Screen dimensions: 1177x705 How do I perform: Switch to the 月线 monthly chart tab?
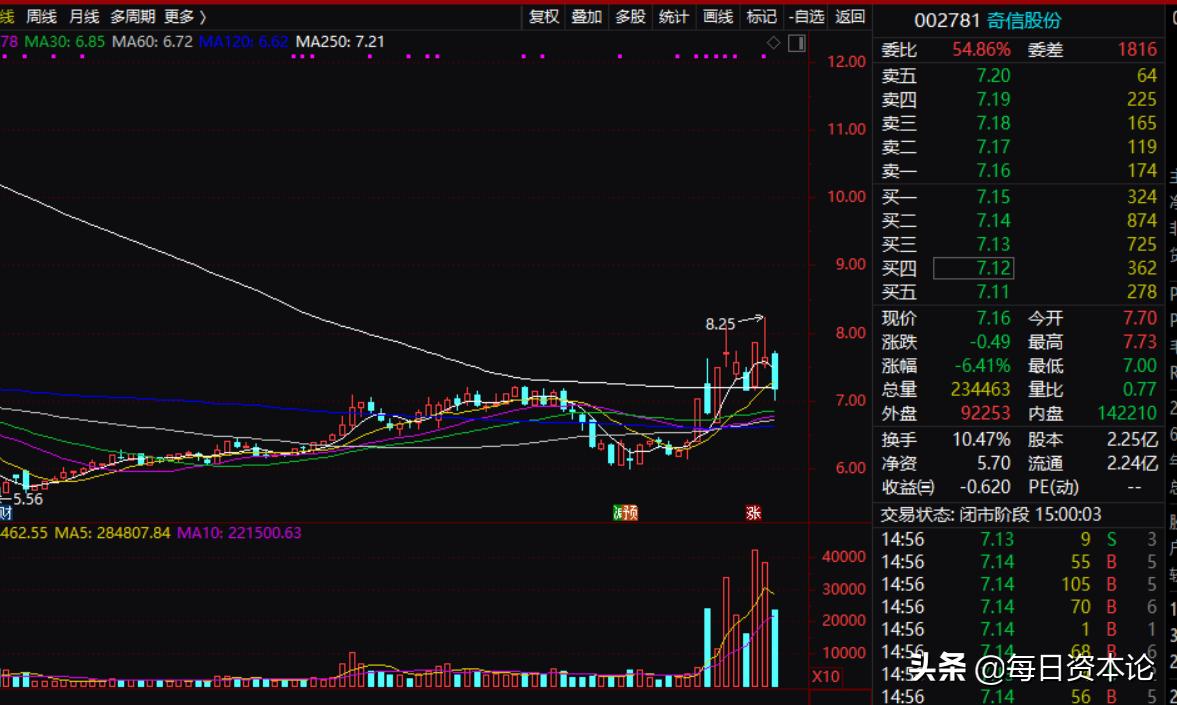[x=83, y=17]
